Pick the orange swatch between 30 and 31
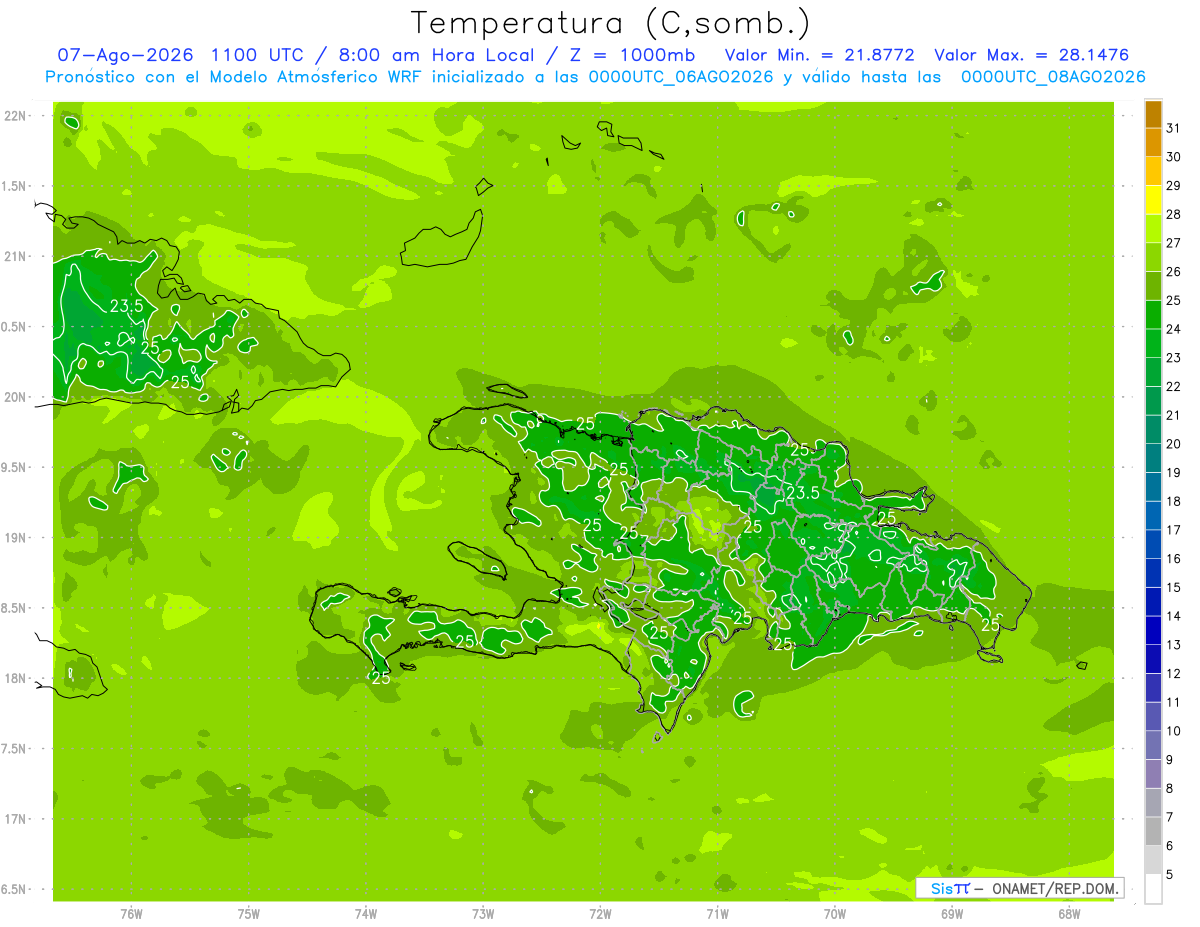Image resolution: width=1200 pixels, height=927 pixels. 1153,143
